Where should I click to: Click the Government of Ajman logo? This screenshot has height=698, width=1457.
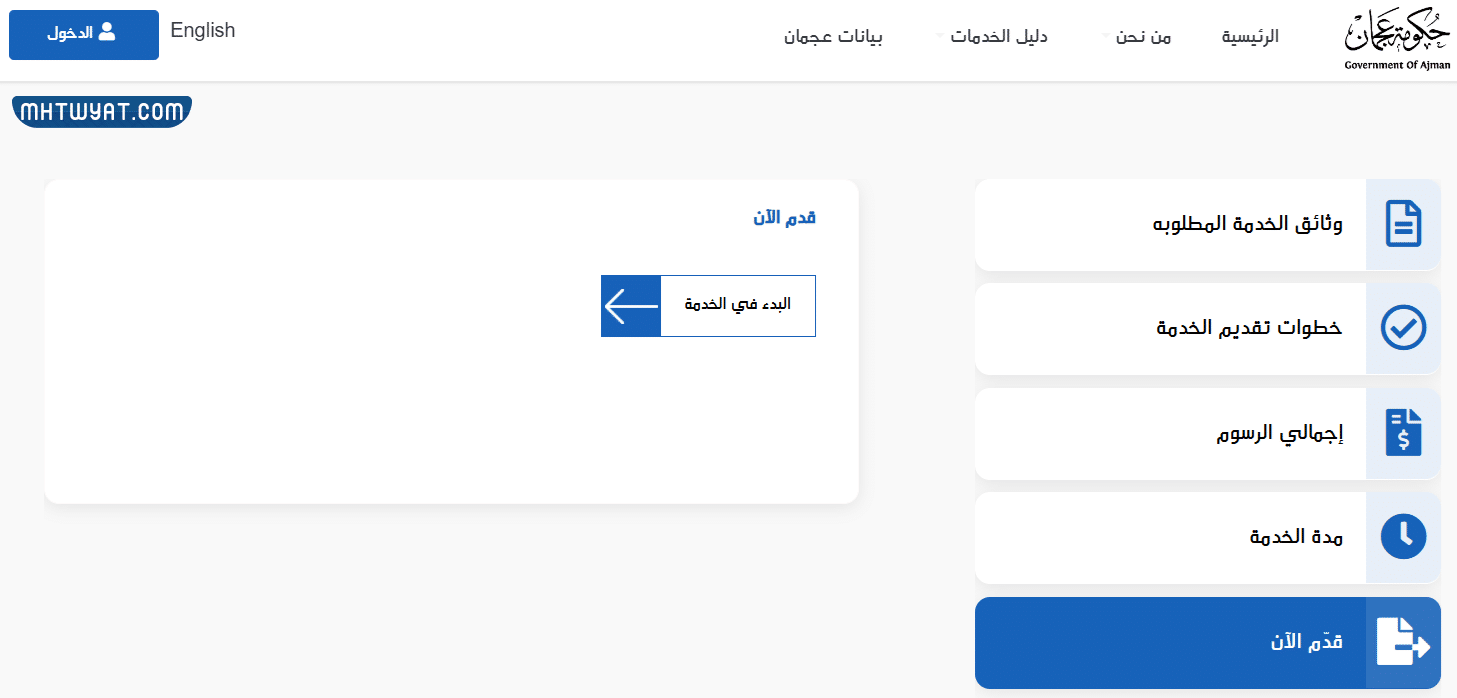click(x=1396, y=36)
